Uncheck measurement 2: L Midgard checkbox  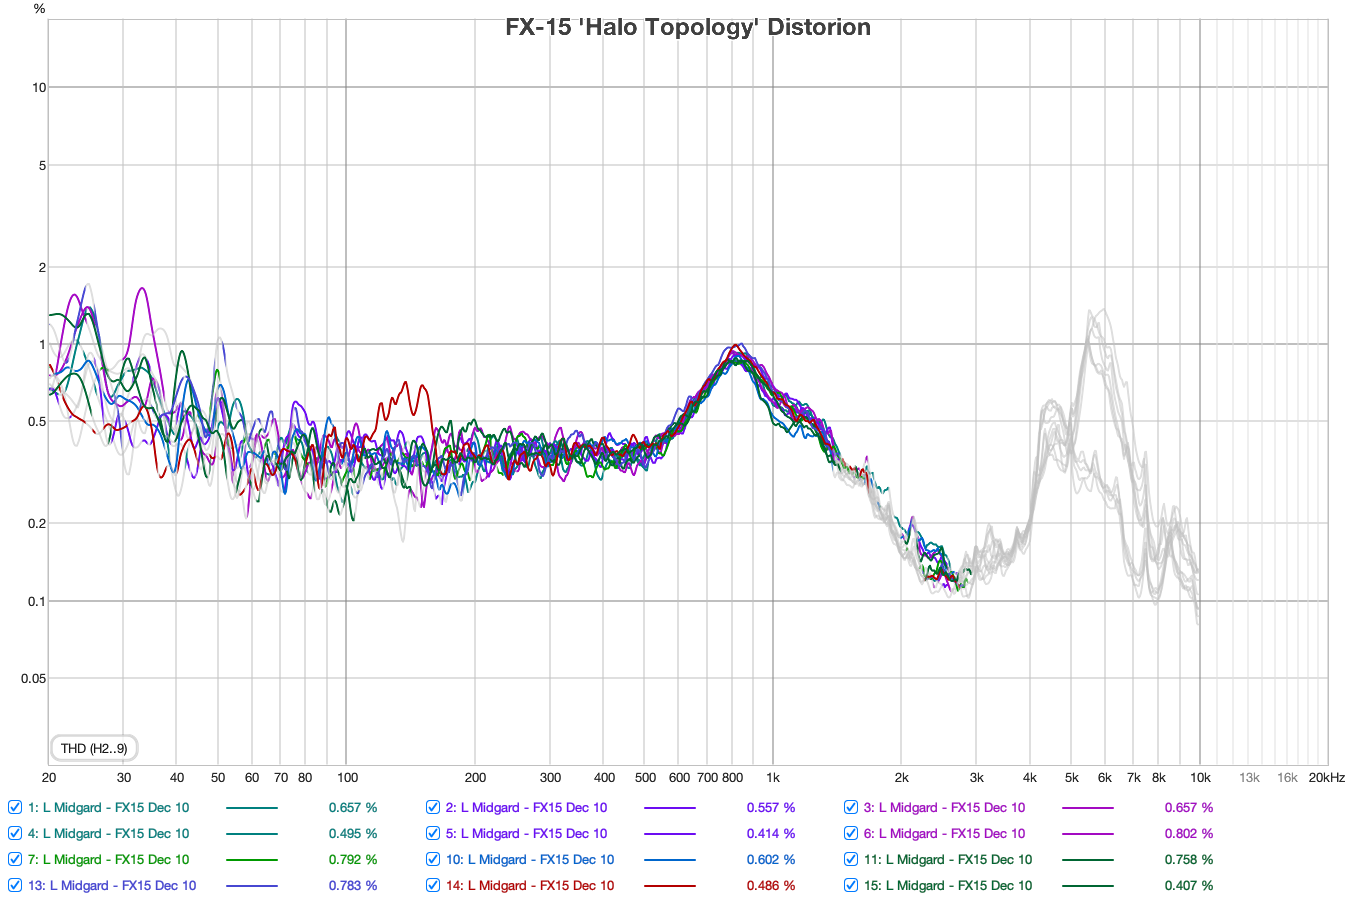pyautogui.click(x=433, y=807)
